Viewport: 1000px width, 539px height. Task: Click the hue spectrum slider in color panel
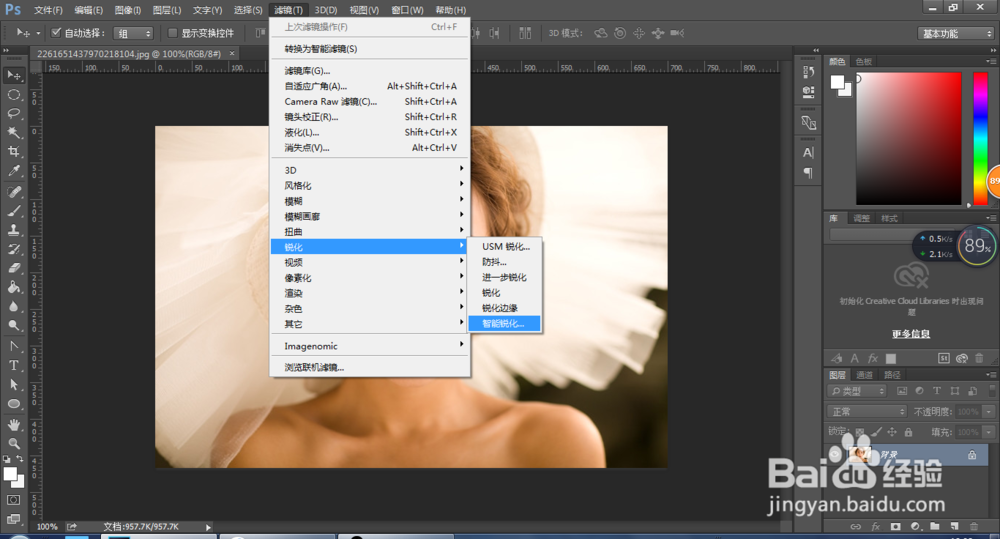click(980, 138)
